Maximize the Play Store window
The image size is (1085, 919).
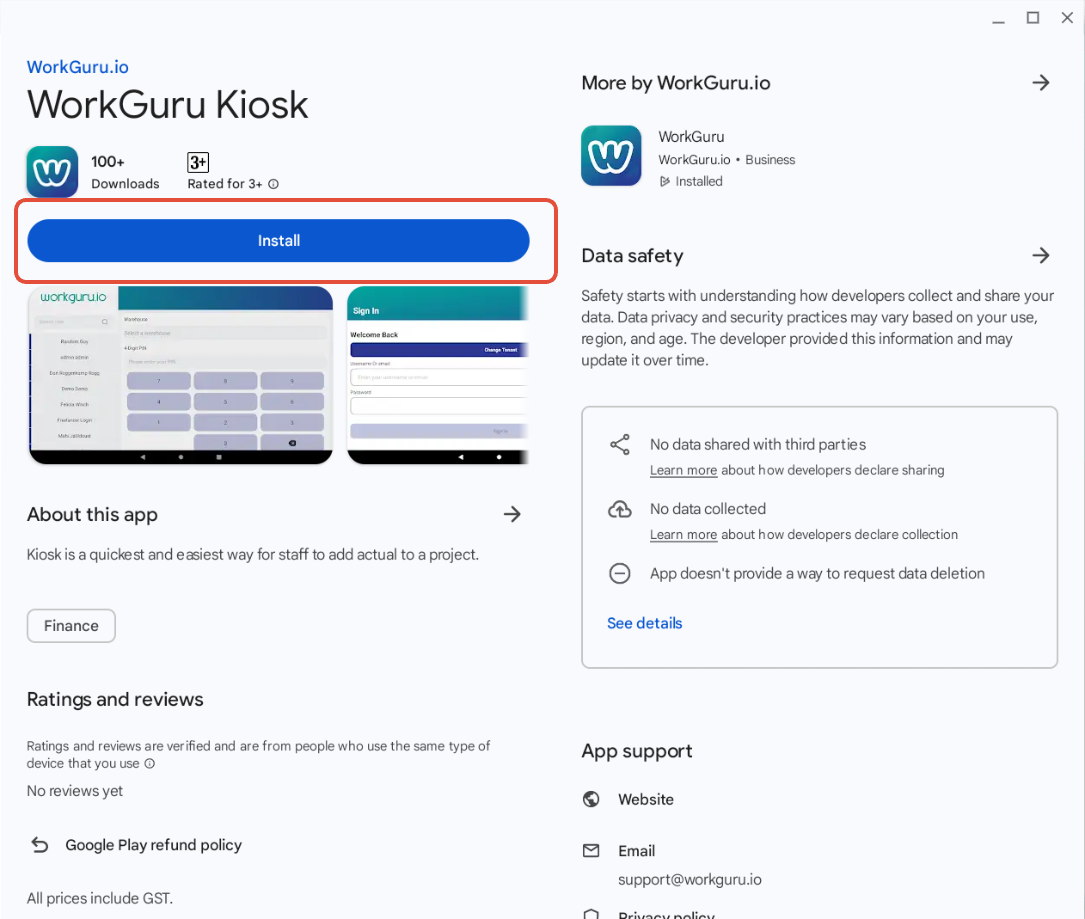[x=1032, y=18]
